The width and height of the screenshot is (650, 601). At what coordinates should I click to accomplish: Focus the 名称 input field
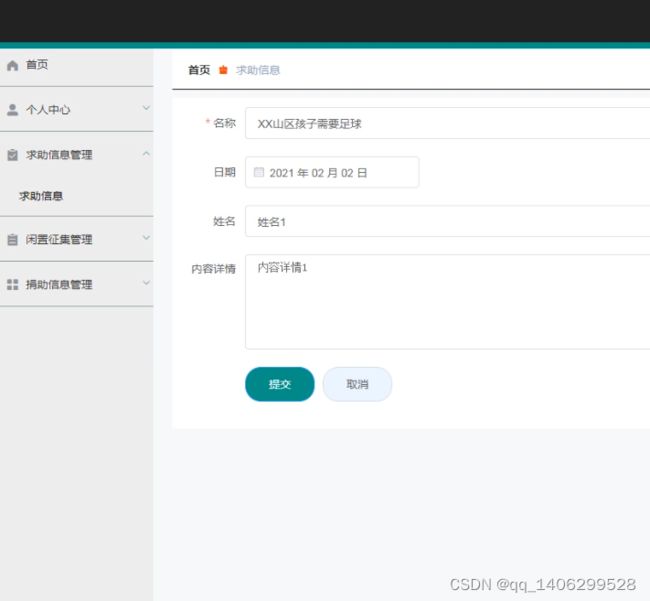pos(447,123)
